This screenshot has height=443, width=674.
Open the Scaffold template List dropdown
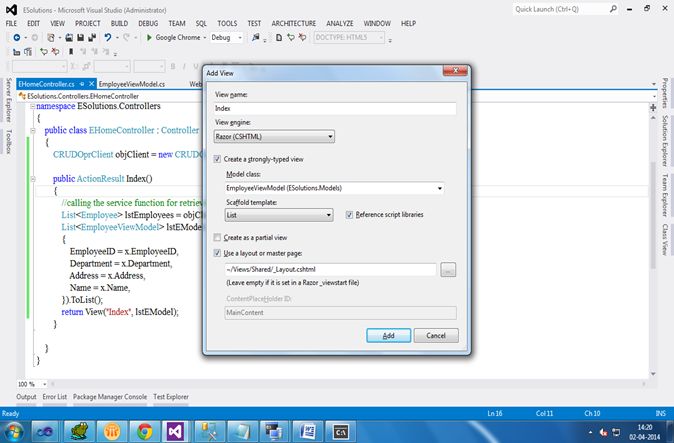click(279, 215)
